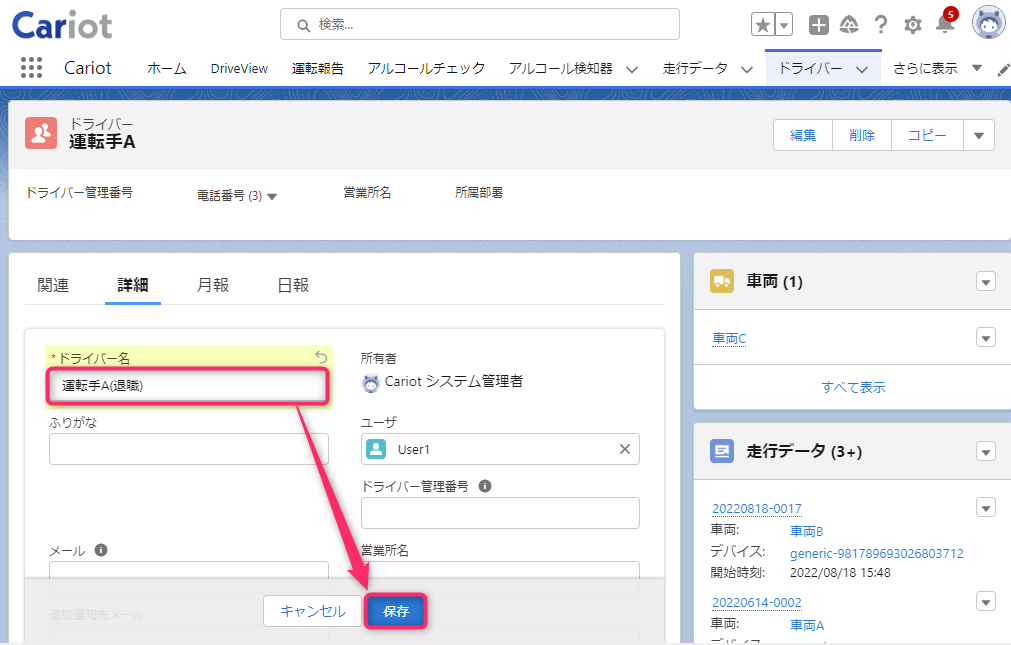Click the 車両 related list icon
The height and width of the screenshot is (645, 1011).
coord(722,281)
